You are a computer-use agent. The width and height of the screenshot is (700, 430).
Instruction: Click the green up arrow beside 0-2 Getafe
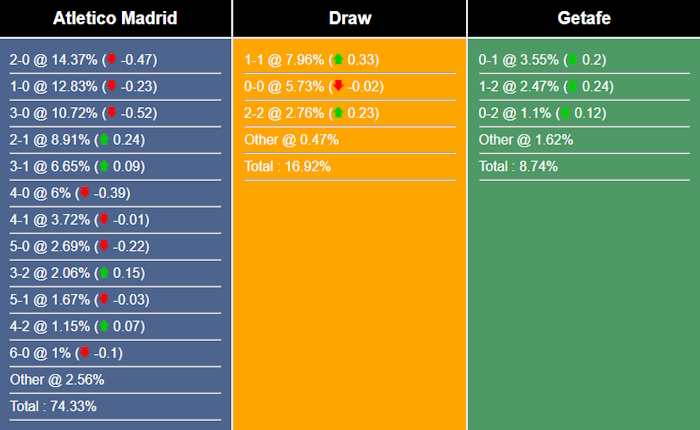point(565,113)
